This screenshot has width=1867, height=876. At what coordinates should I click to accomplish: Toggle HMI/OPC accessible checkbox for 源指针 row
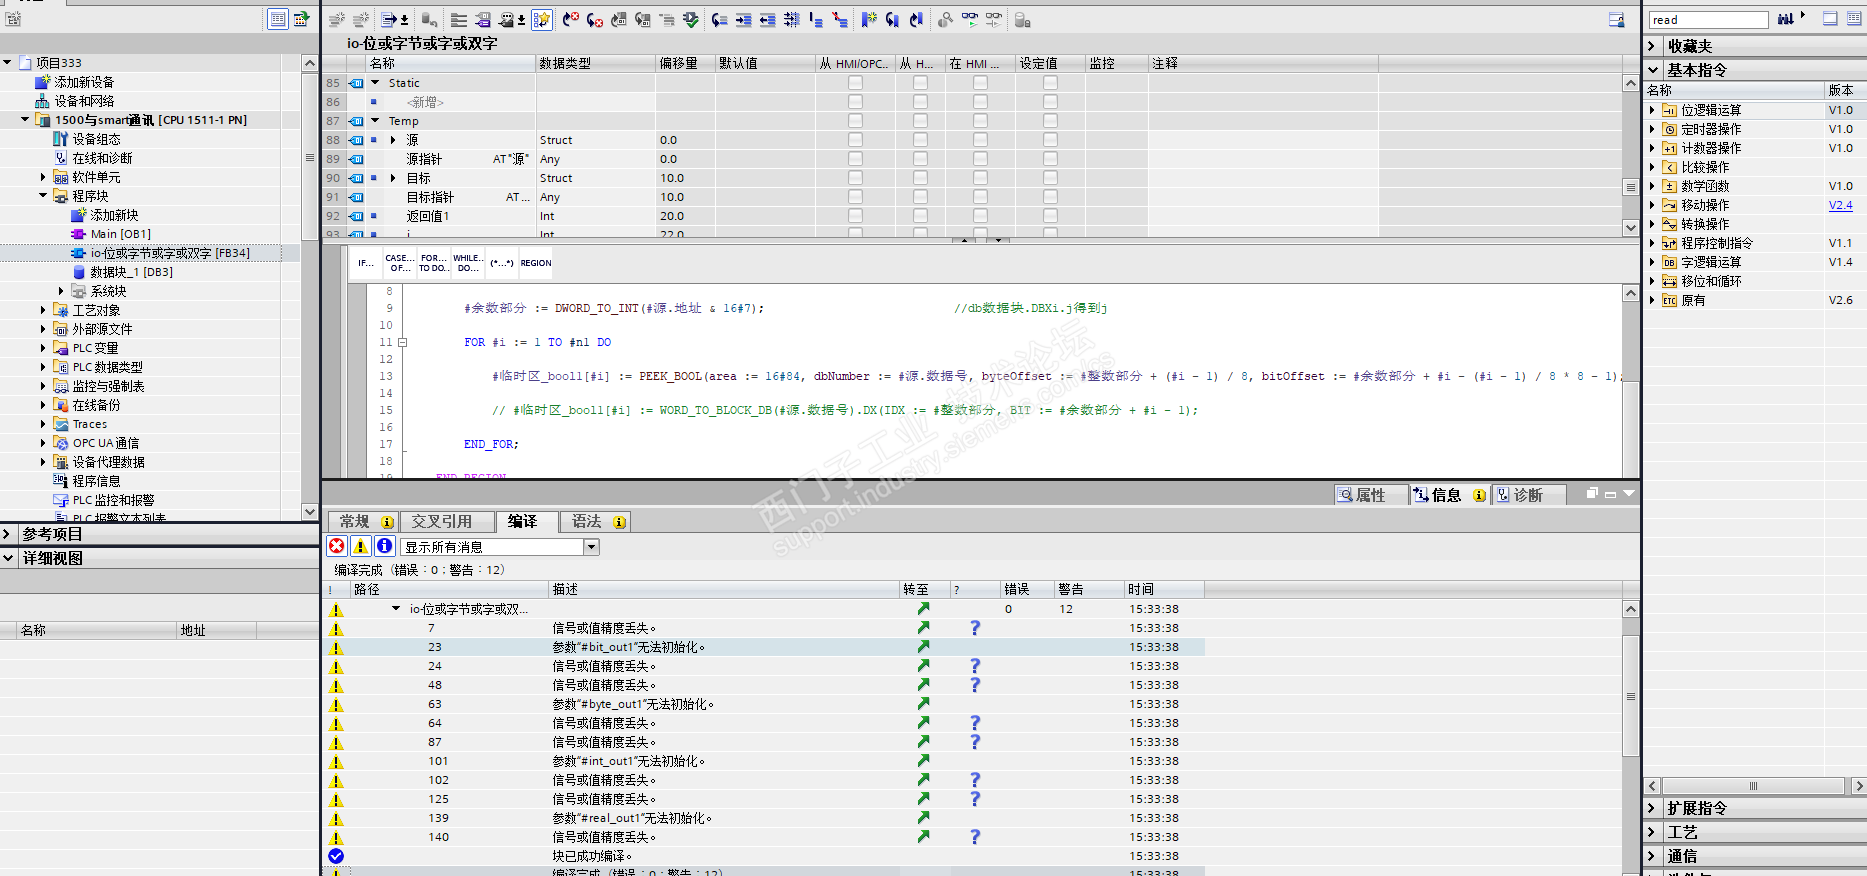coord(855,159)
